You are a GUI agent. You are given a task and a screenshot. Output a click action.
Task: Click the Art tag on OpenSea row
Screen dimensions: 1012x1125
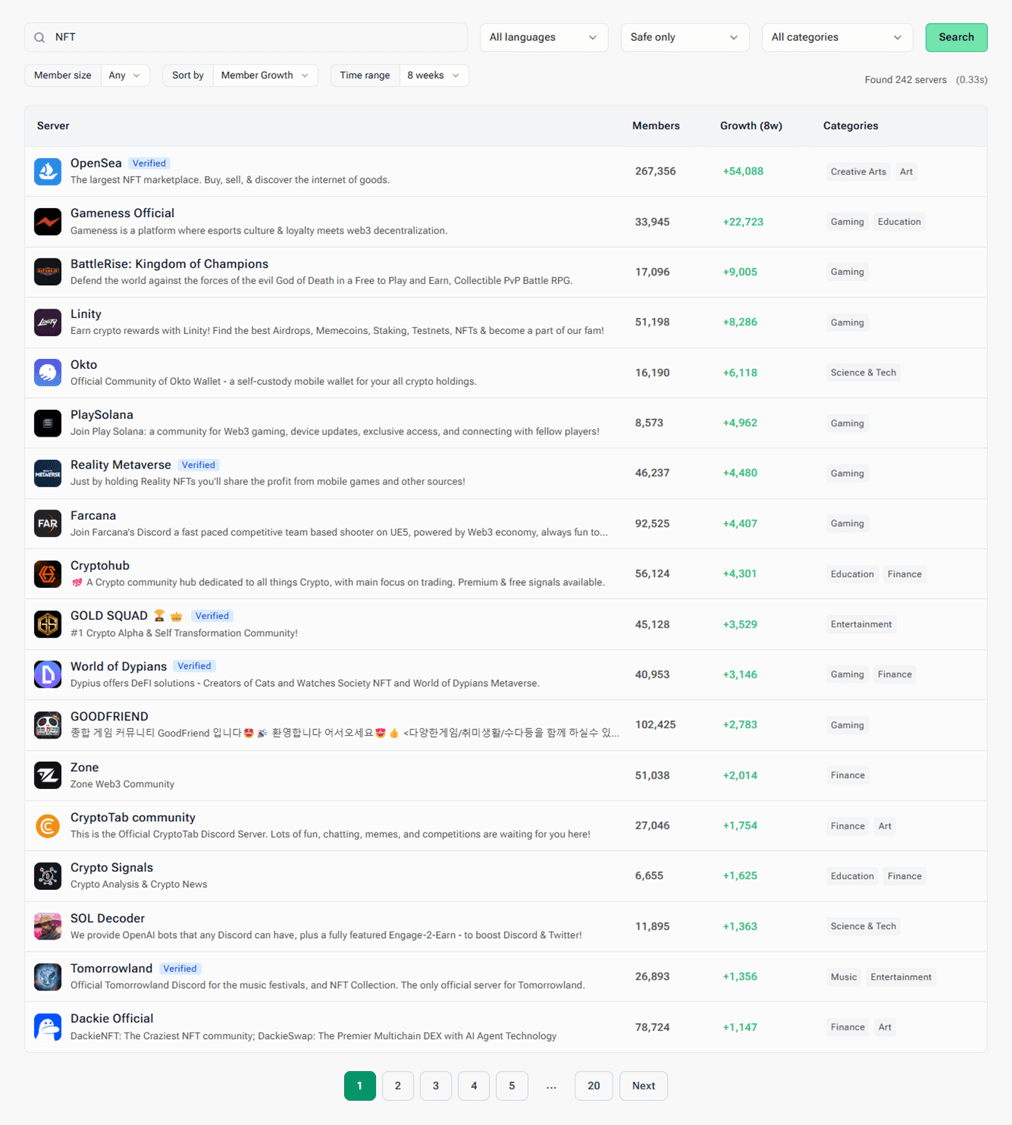906,171
